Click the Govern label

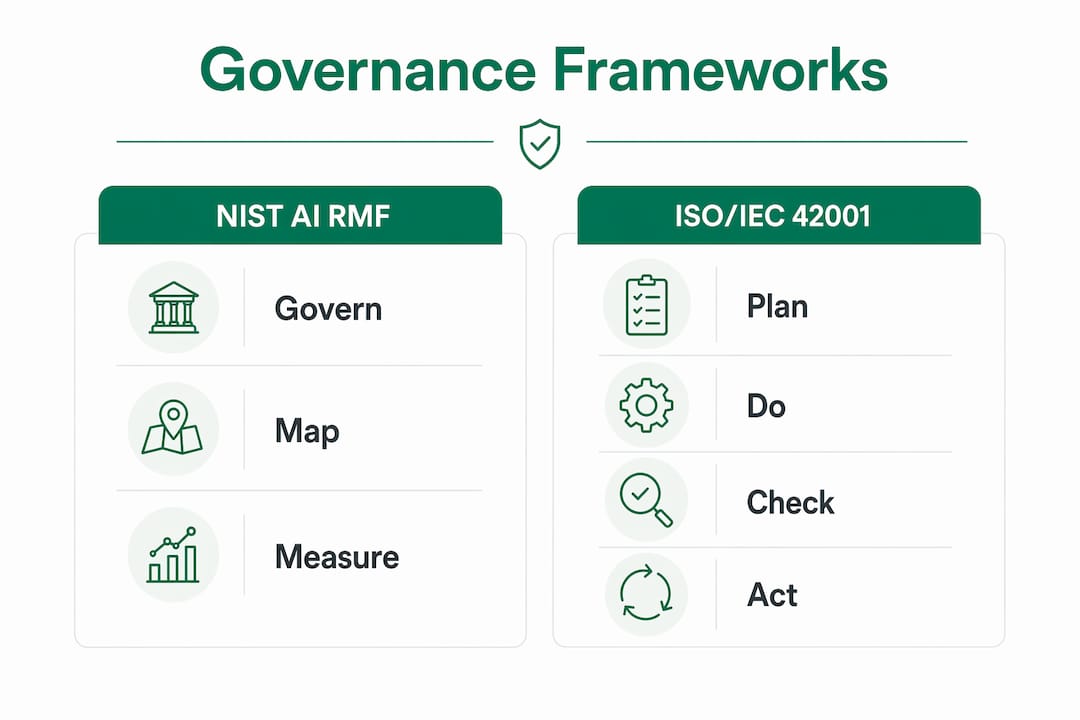[x=328, y=309]
